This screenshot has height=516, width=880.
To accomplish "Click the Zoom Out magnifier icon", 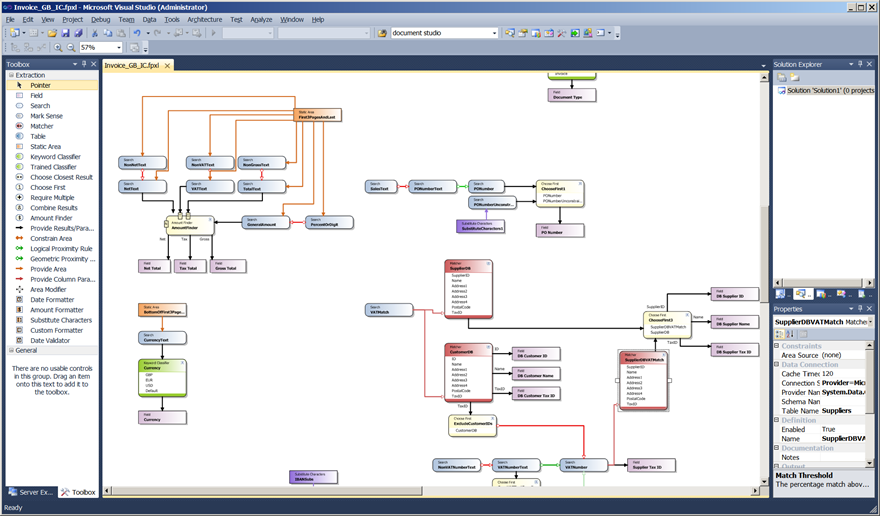I will pos(71,48).
